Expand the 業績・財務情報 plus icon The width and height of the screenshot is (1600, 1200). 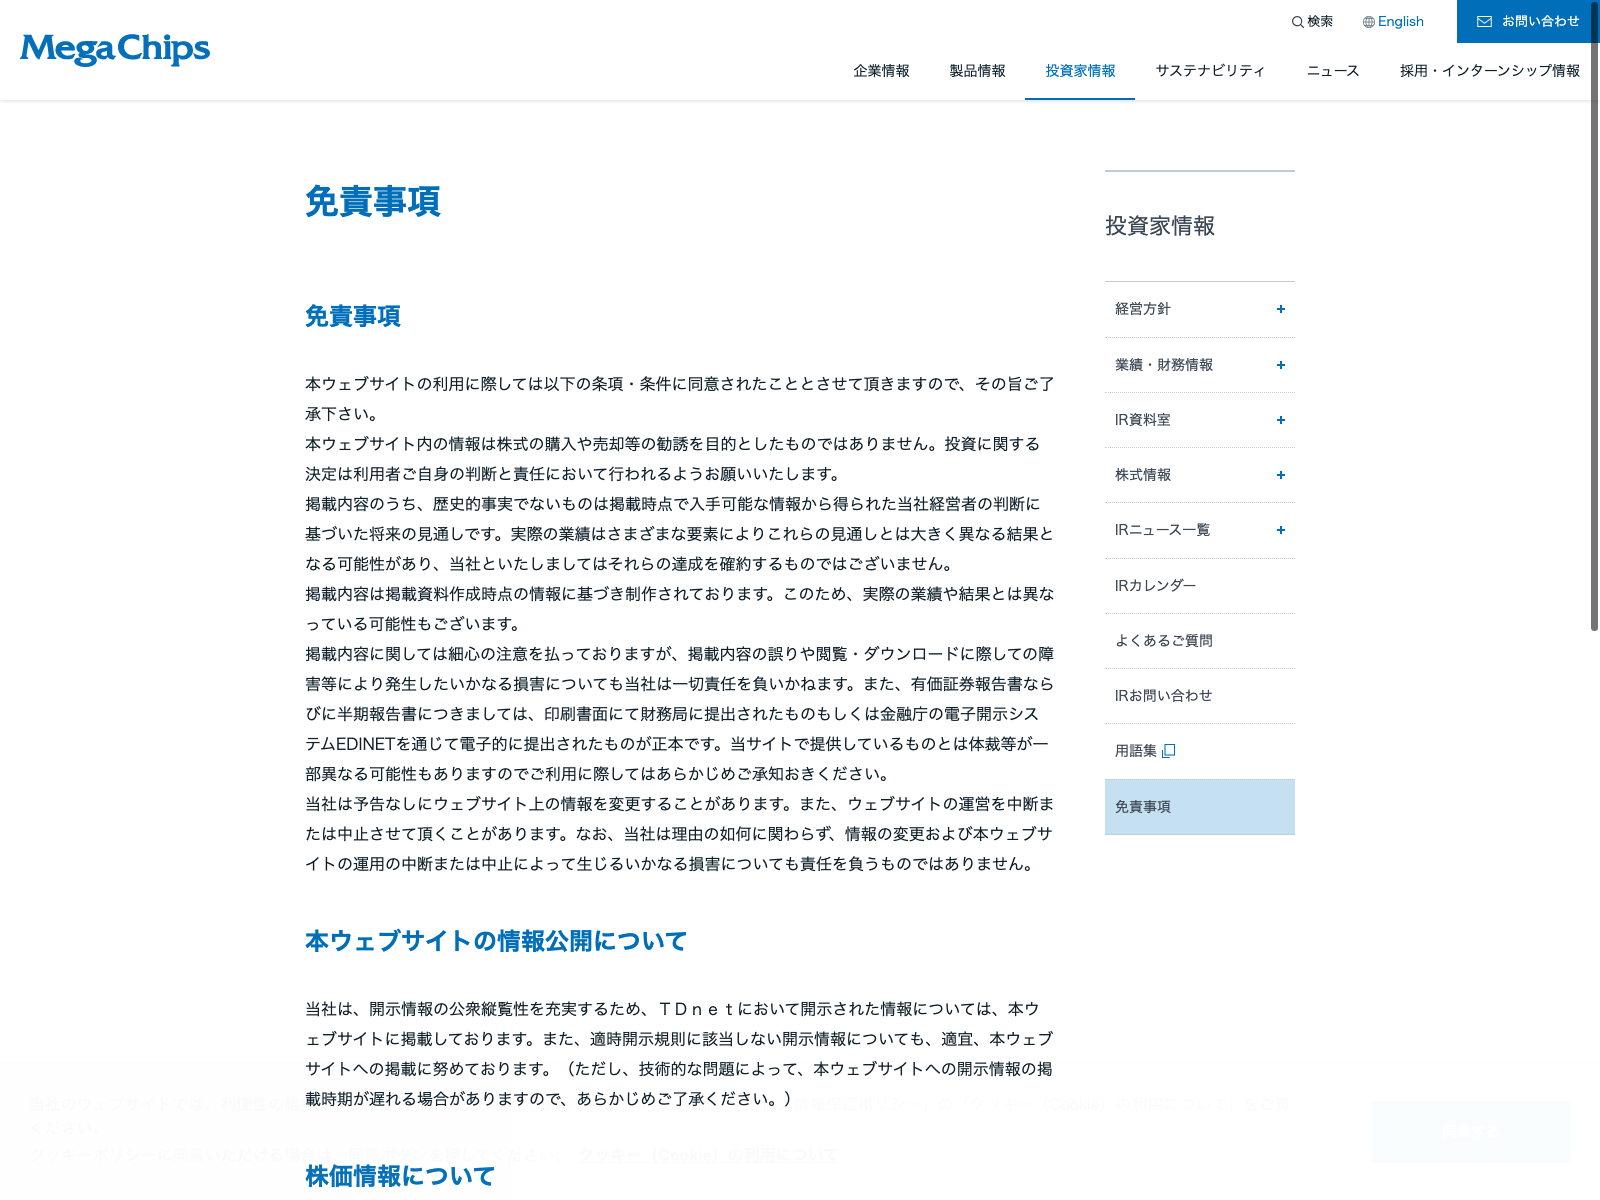pyautogui.click(x=1280, y=365)
